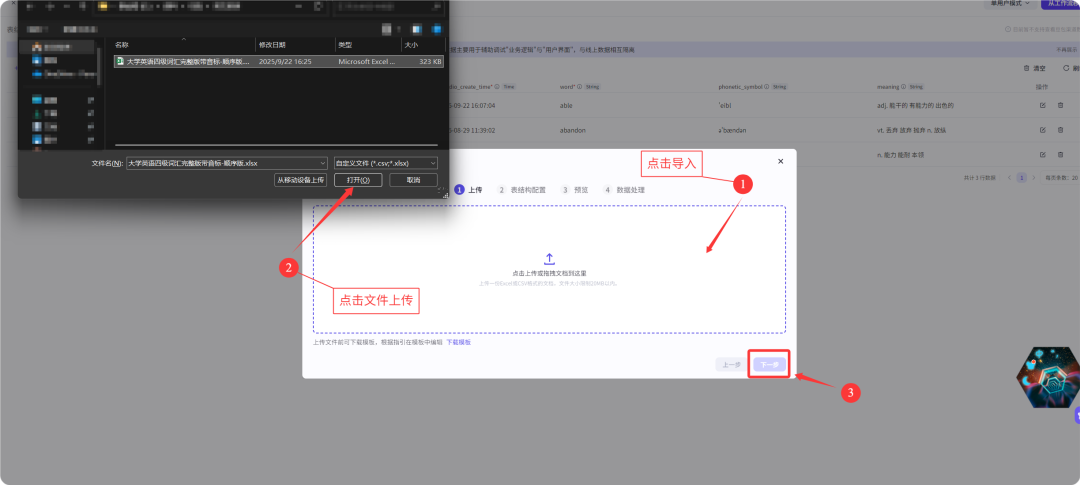
Task: Click the upload arrow icon in the drop zone
Action: point(549,259)
